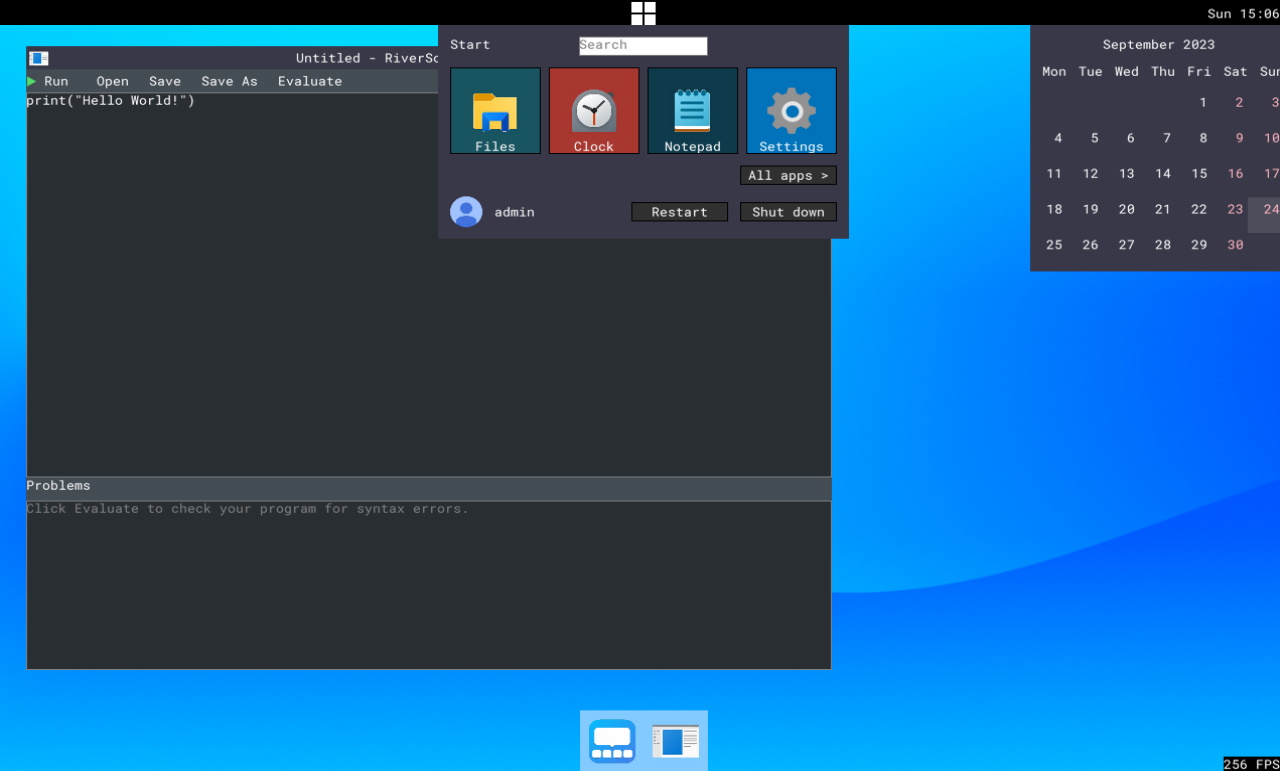Select September 12 in the calendar
Viewport: 1280px width, 771px height.
coord(1090,174)
